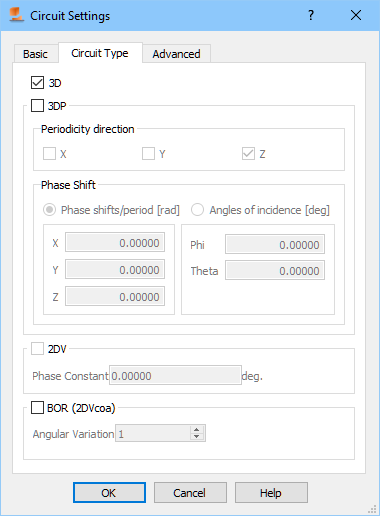Enable the BOR (2DVcoa) checkbox
Screen dimensions: 380x516
(37, 407)
